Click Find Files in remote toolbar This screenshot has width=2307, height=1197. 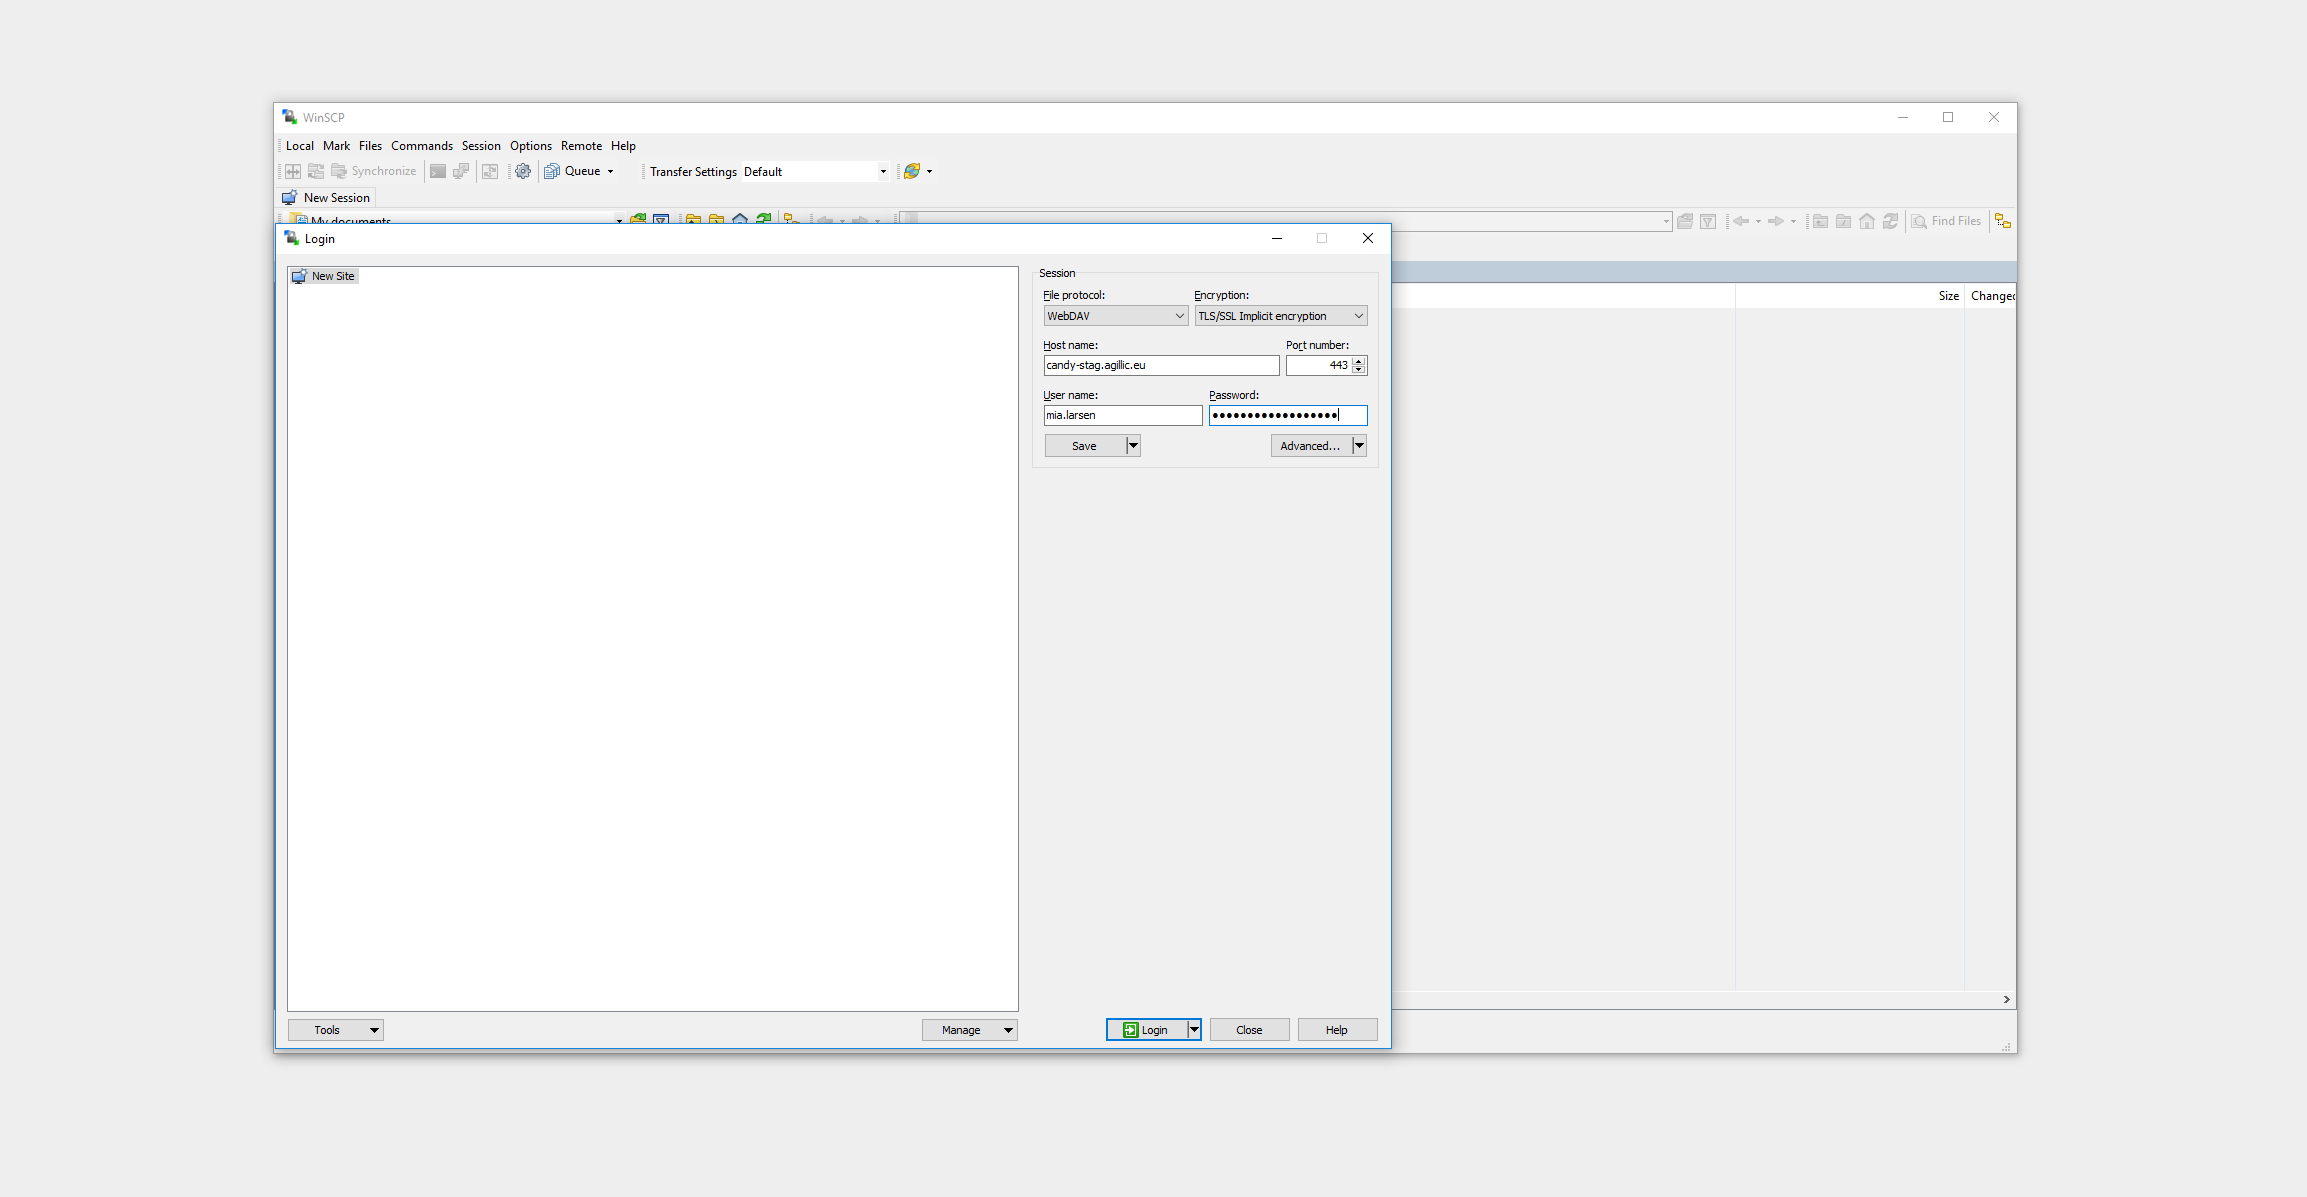pyautogui.click(x=1946, y=221)
